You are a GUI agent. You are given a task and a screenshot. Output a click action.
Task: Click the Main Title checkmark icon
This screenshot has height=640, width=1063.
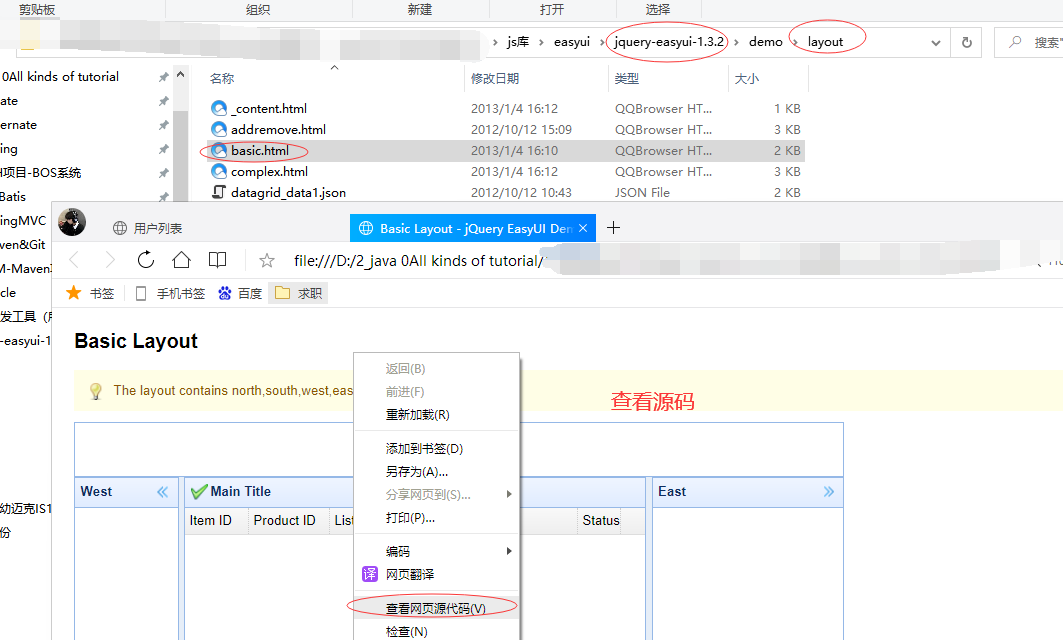tap(199, 492)
